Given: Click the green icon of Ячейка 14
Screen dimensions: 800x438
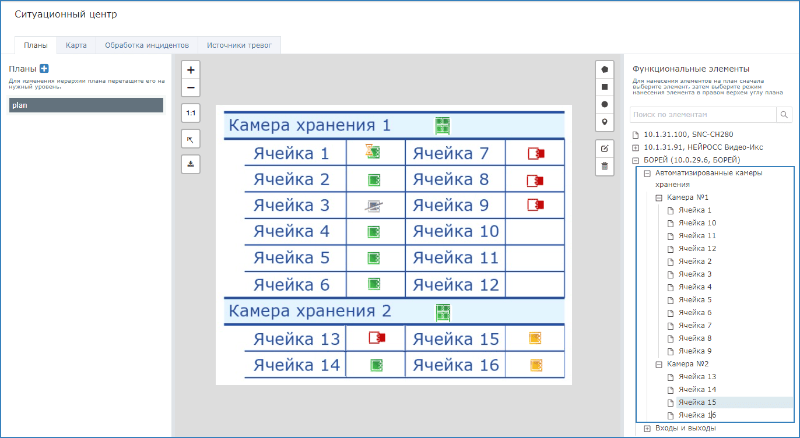Looking at the screenshot, I should pos(377,365).
